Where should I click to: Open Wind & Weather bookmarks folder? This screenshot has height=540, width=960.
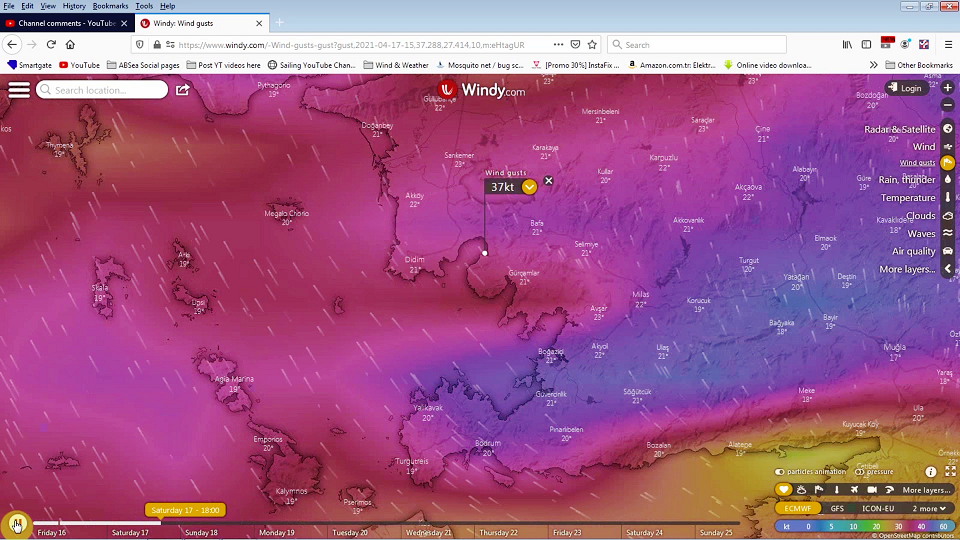point(396,65)
